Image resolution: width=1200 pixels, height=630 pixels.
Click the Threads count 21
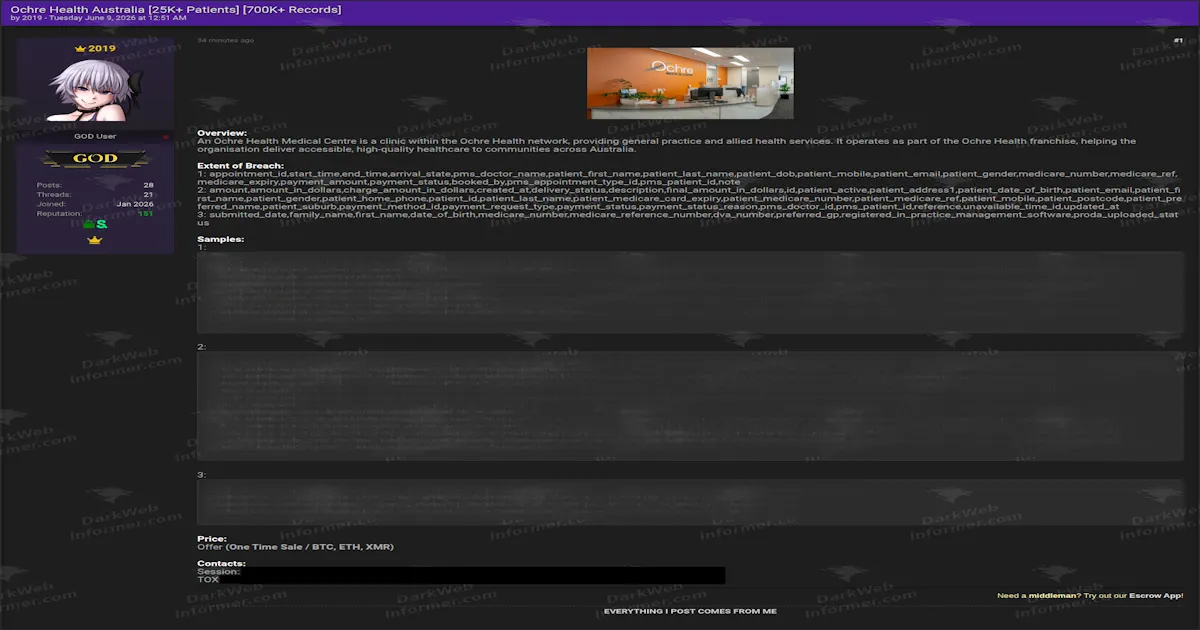tap(148, 194)
